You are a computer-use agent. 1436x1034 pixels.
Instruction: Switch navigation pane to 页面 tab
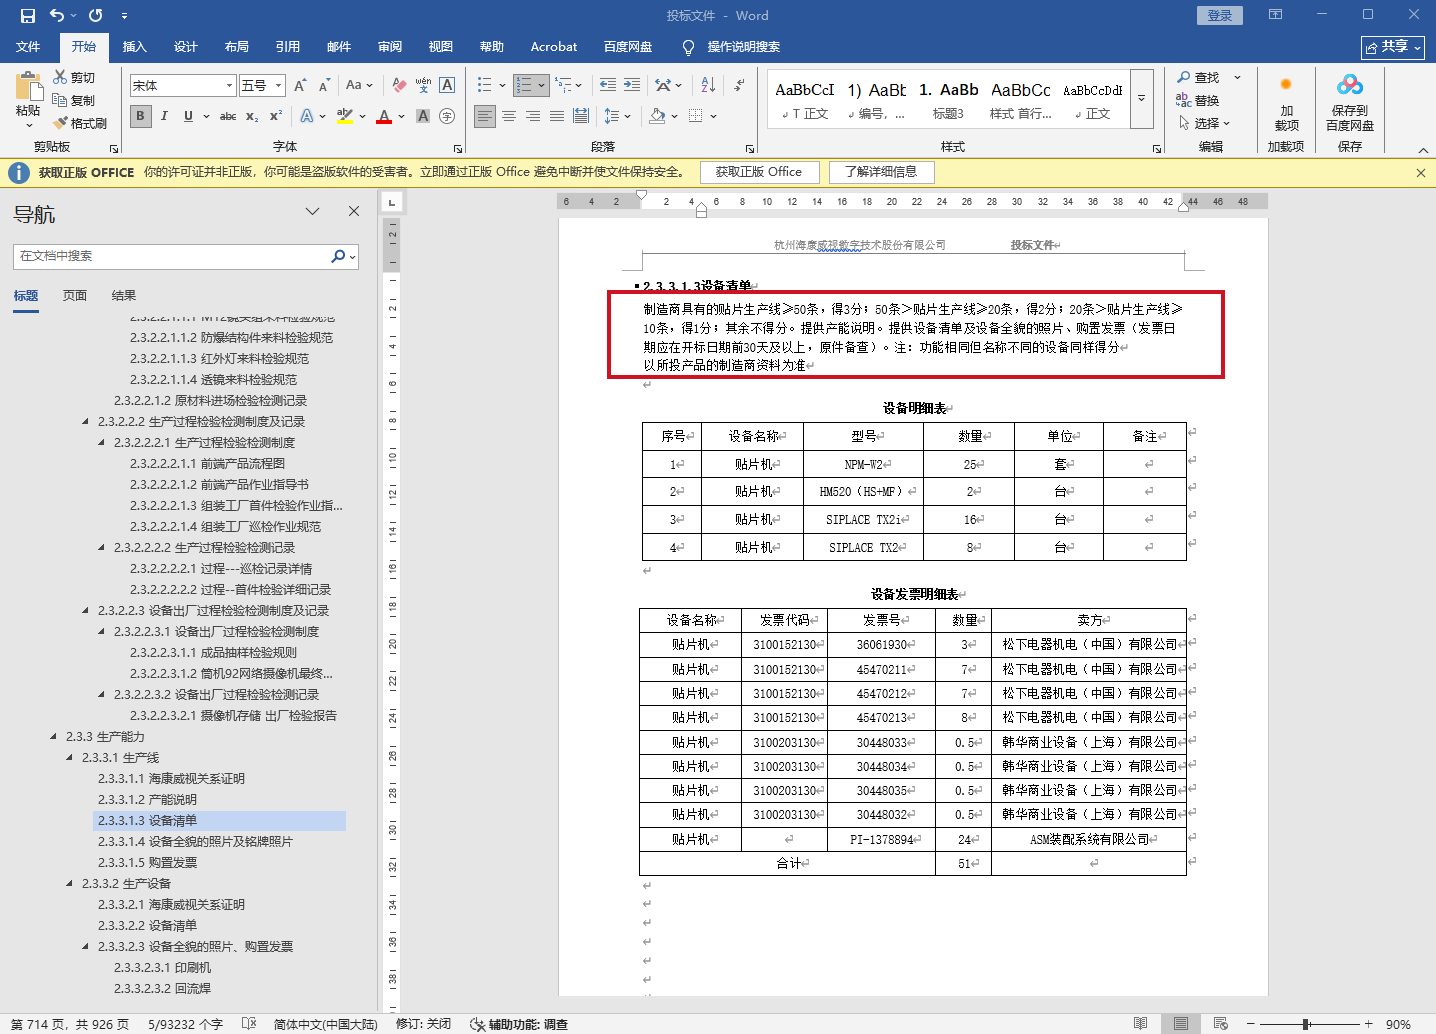click(x=75, y=295)
